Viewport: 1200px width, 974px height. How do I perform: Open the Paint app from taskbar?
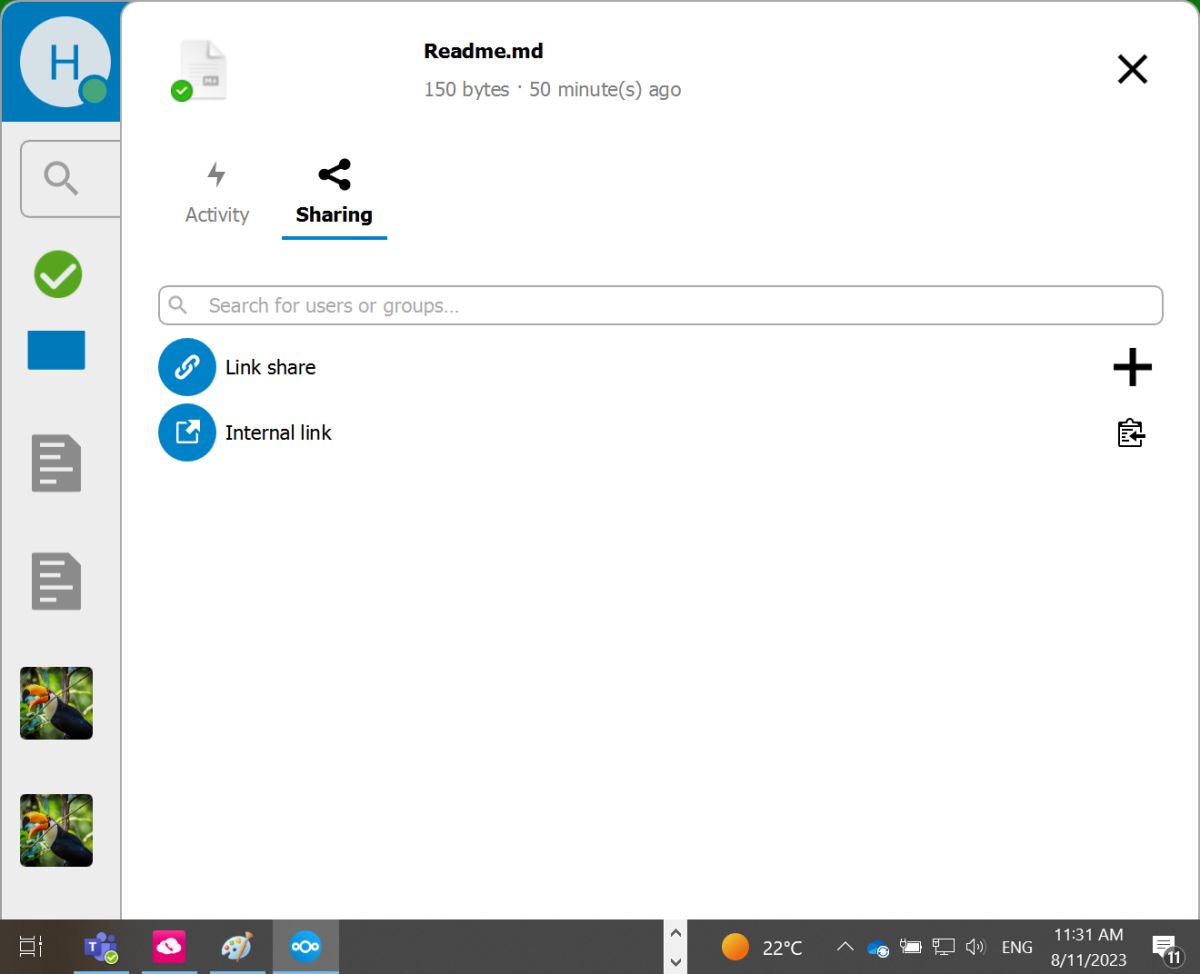click(237, 946)
